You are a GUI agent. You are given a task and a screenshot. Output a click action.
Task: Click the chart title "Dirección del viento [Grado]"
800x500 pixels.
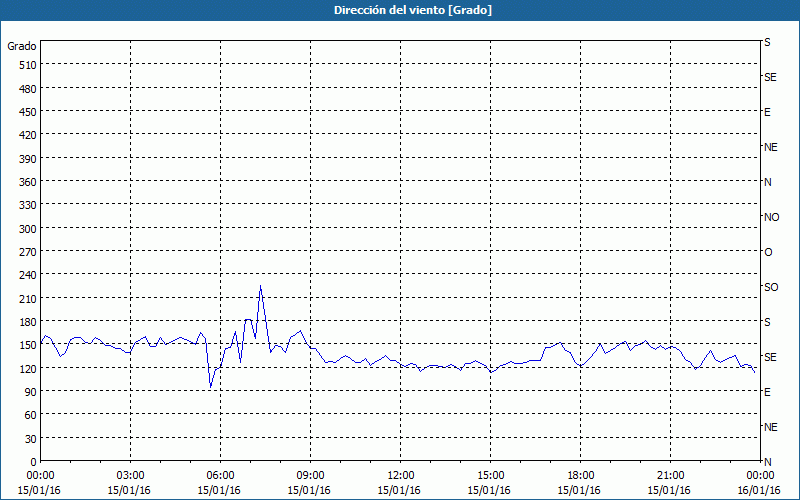(413, 10)
